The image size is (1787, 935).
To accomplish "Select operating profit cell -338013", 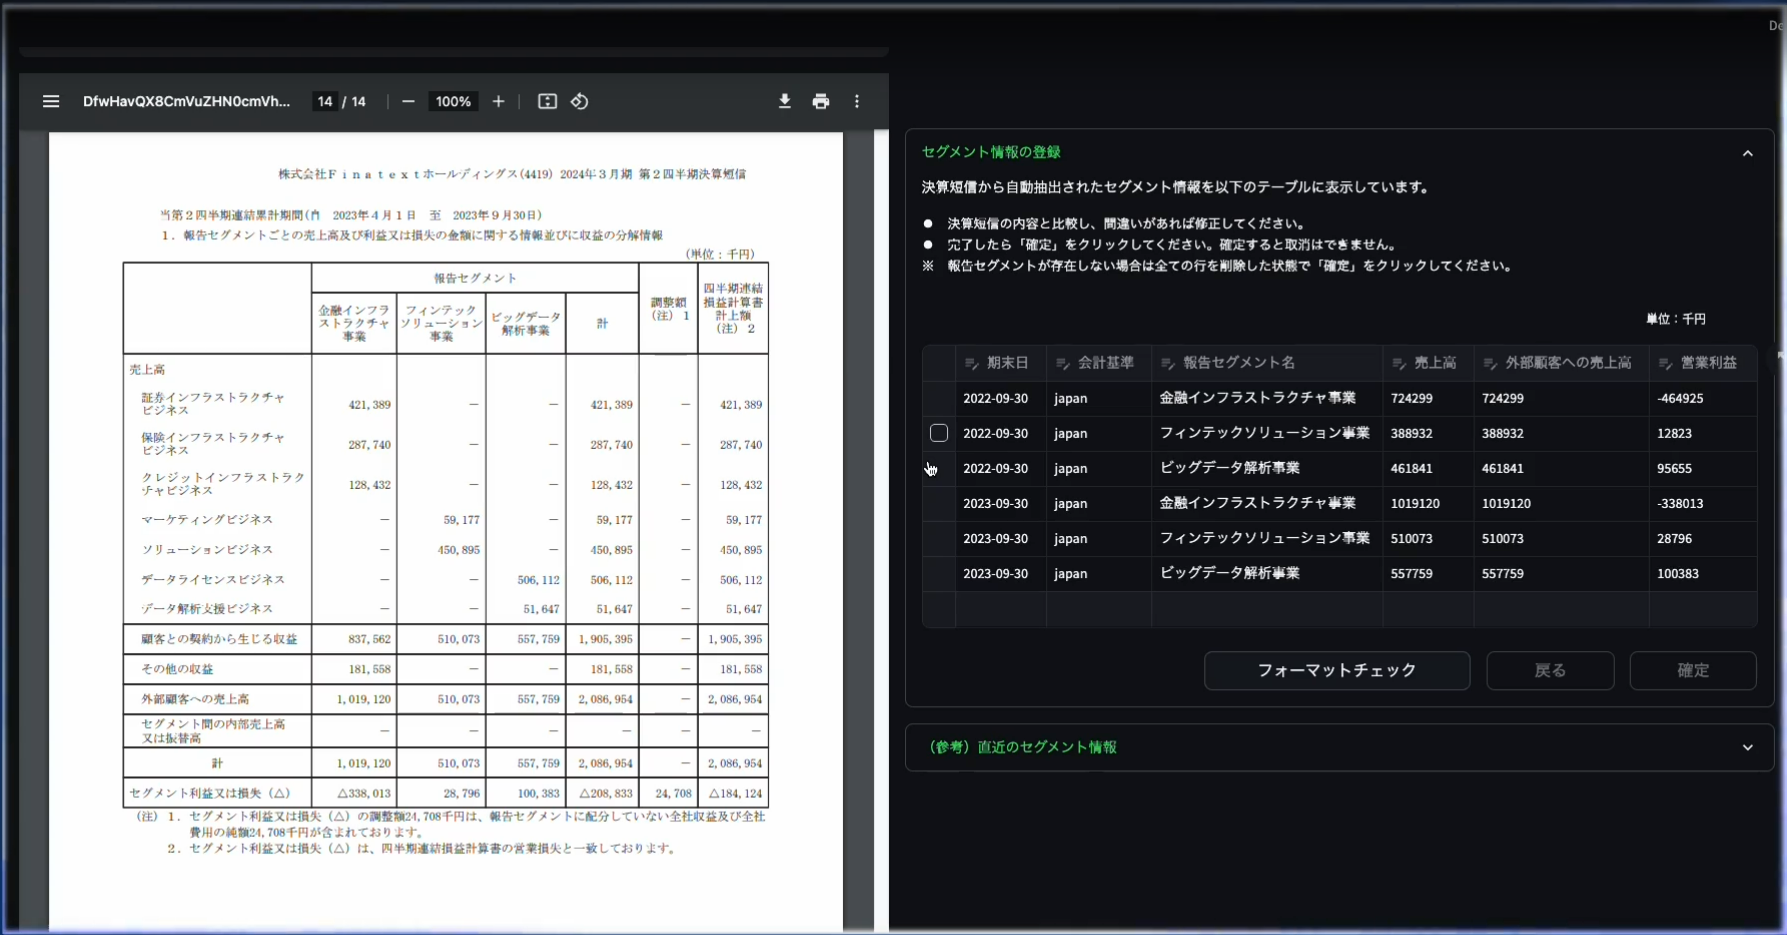I will (x=1703, y=503).
